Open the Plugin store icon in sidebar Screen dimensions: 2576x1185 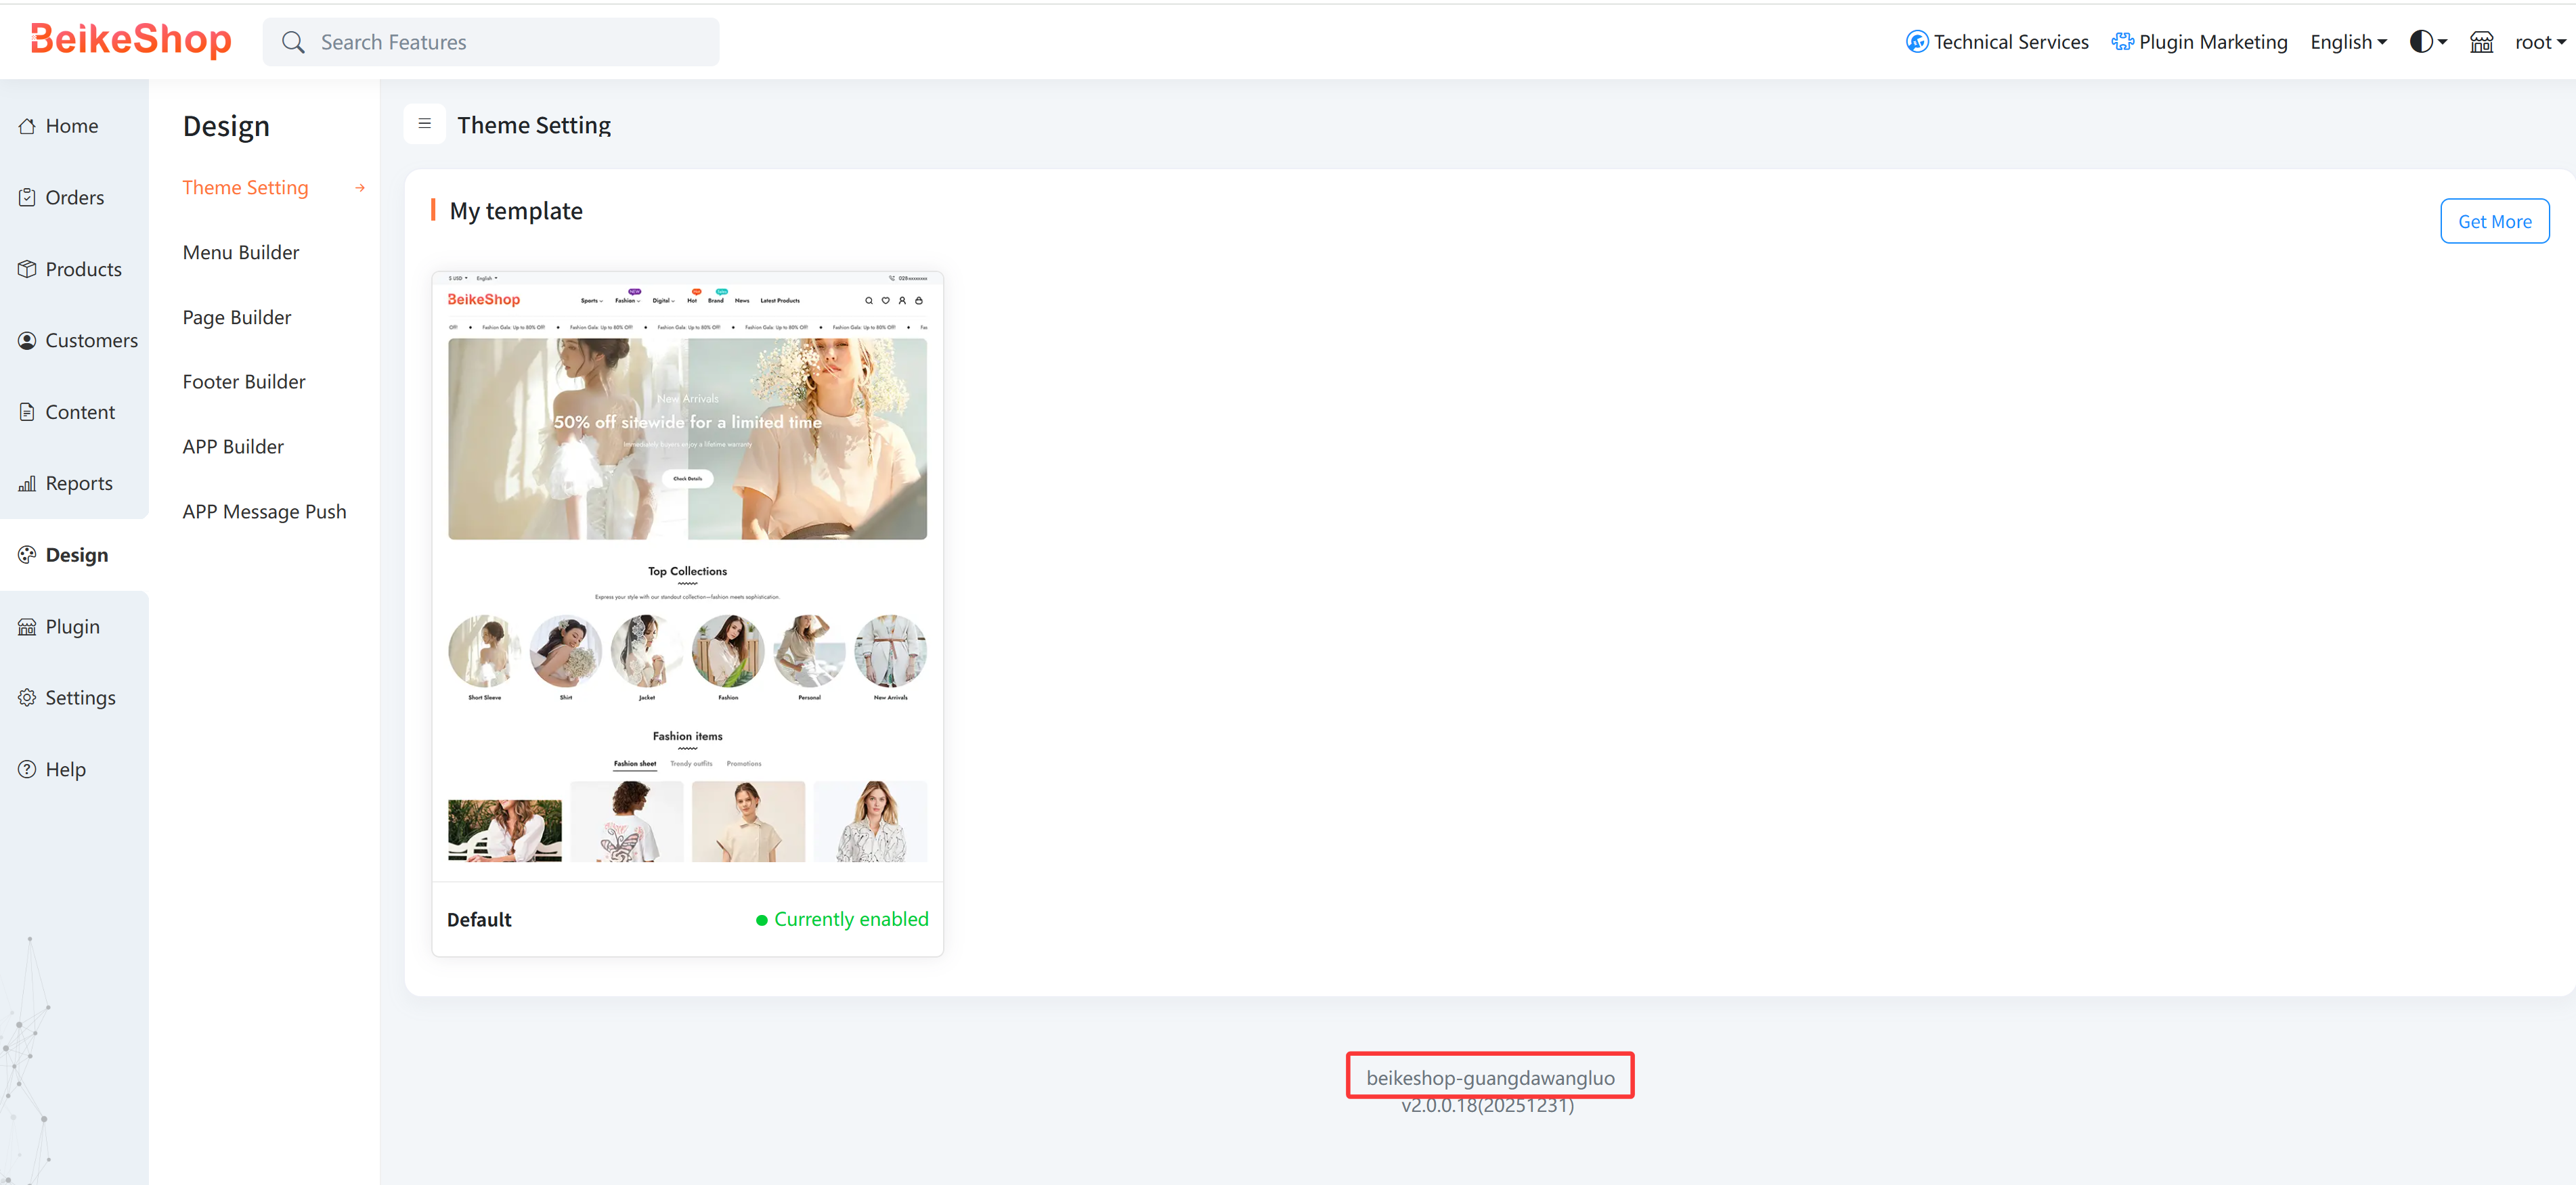point(27,626)
